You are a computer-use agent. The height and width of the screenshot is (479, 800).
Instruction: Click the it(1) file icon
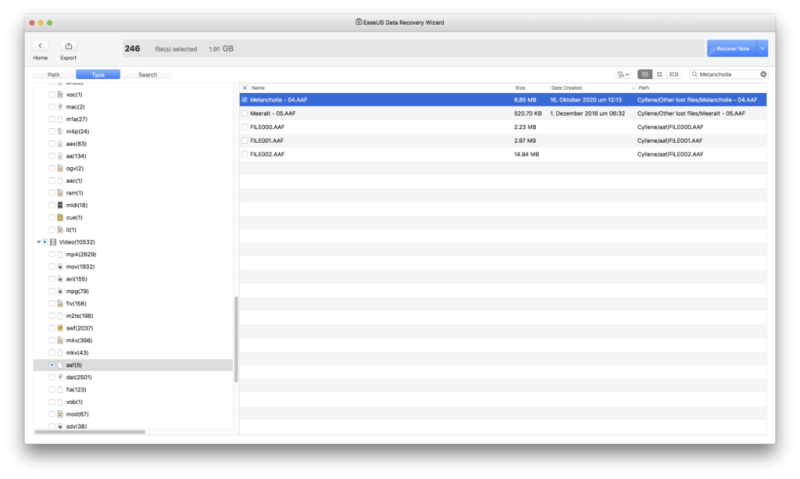coord(60,230)
